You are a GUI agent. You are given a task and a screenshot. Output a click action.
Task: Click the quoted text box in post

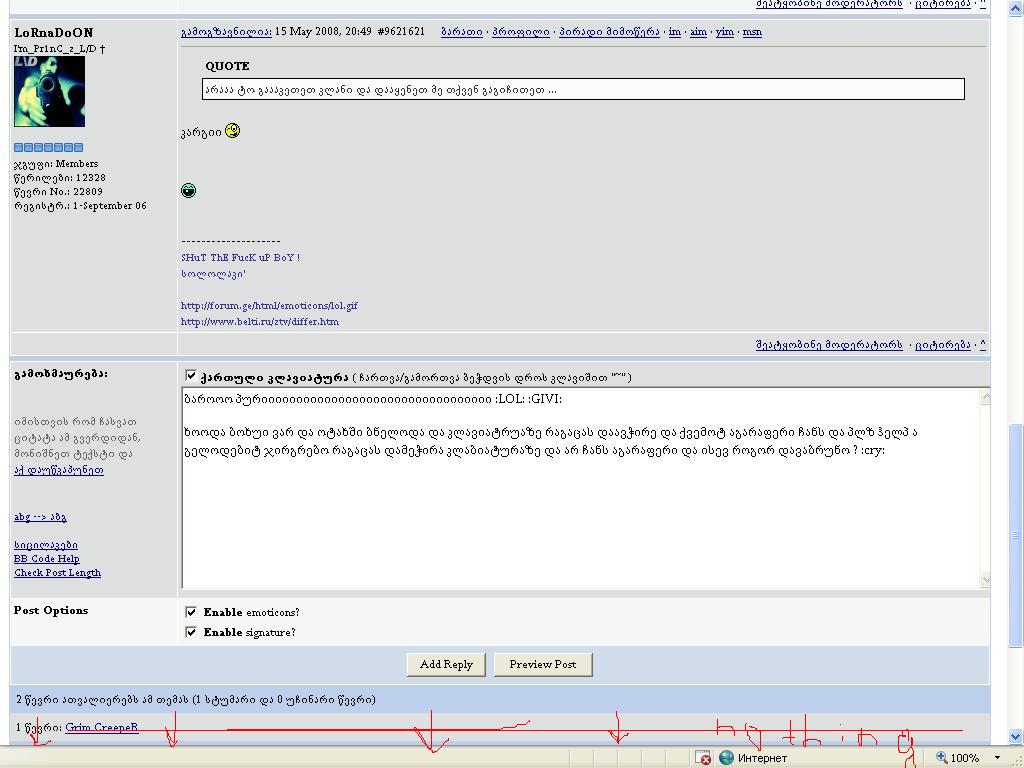click(583, 89)
